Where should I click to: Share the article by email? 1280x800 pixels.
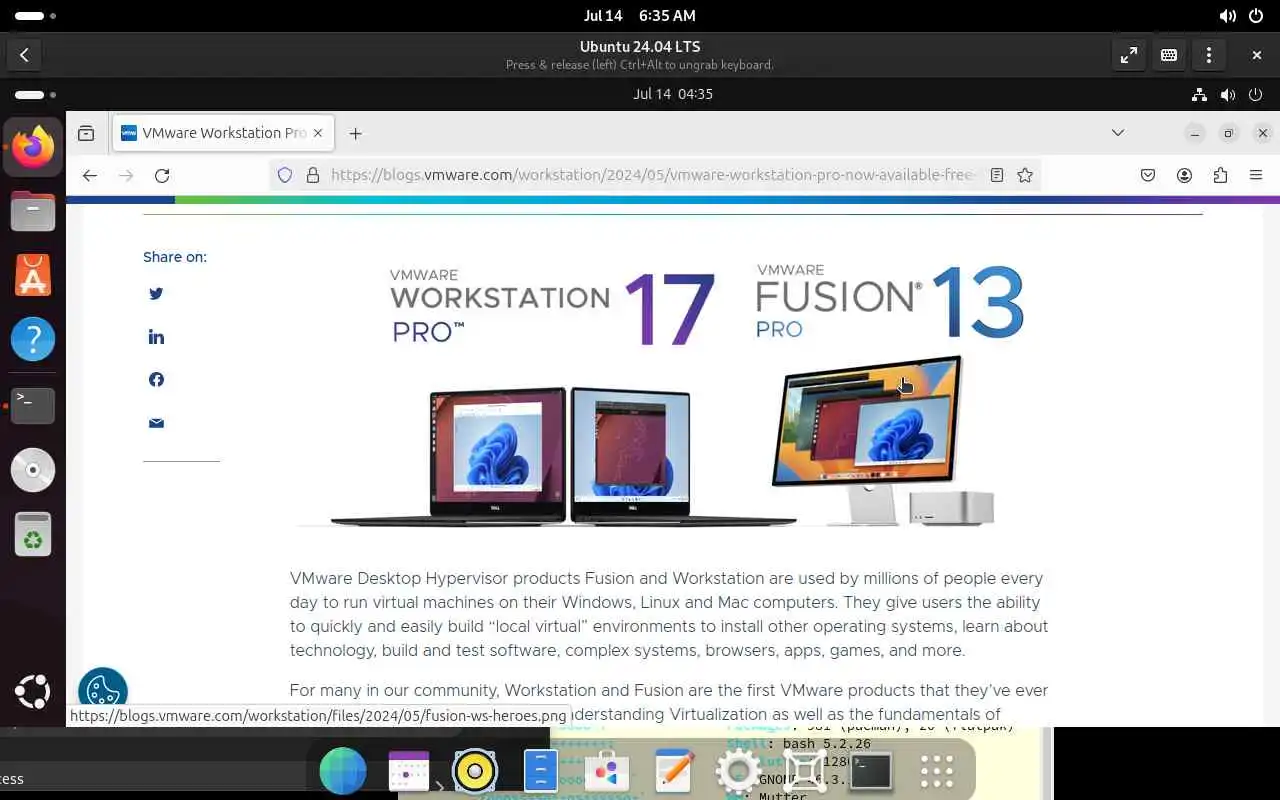coord(156,423)
